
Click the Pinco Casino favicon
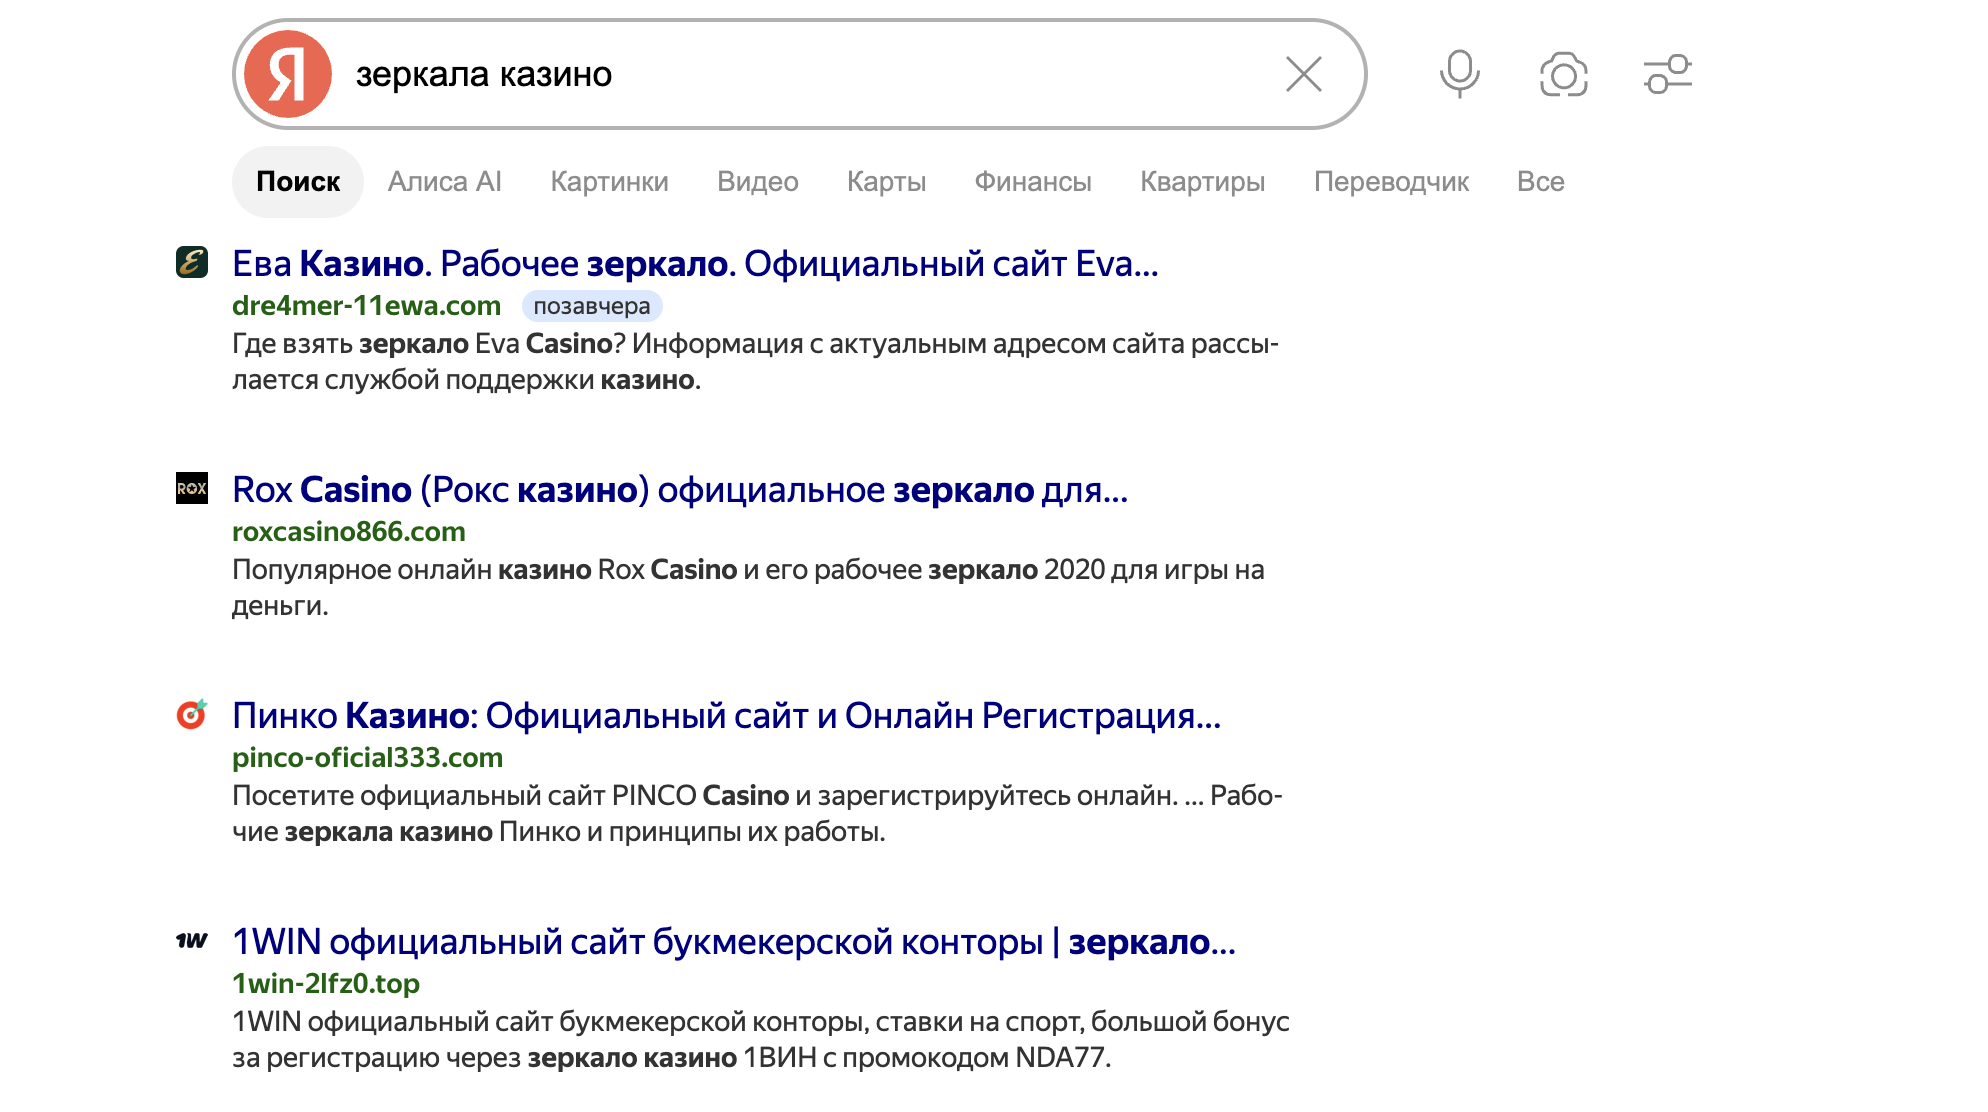tap(192, 714)
